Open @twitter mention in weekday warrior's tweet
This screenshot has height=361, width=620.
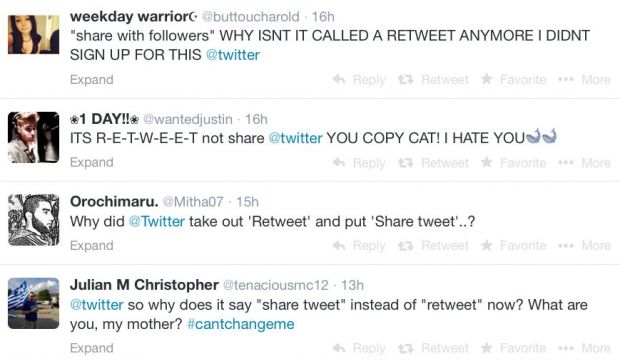[x=233, y=55]
